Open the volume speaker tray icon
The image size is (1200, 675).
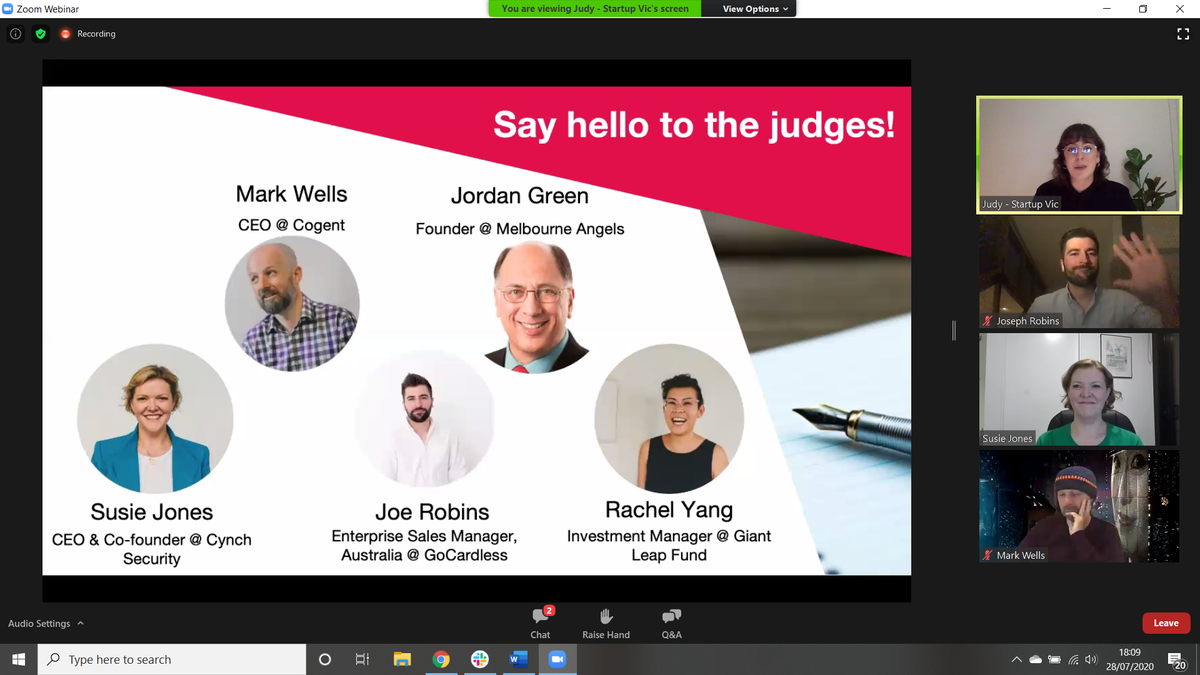(x=1091, y=660)
